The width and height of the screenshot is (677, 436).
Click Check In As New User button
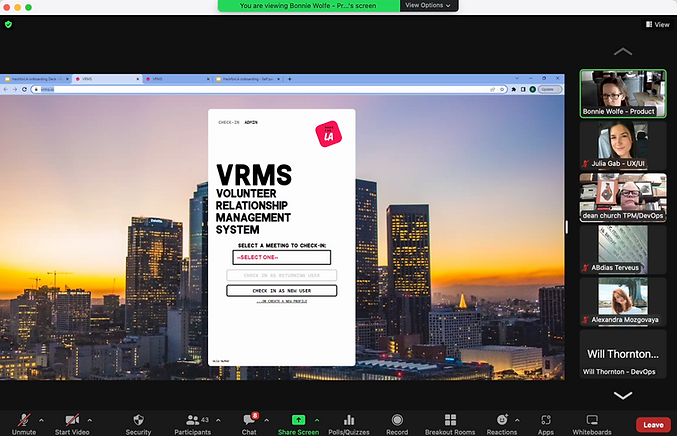click(x=282, y=291)
